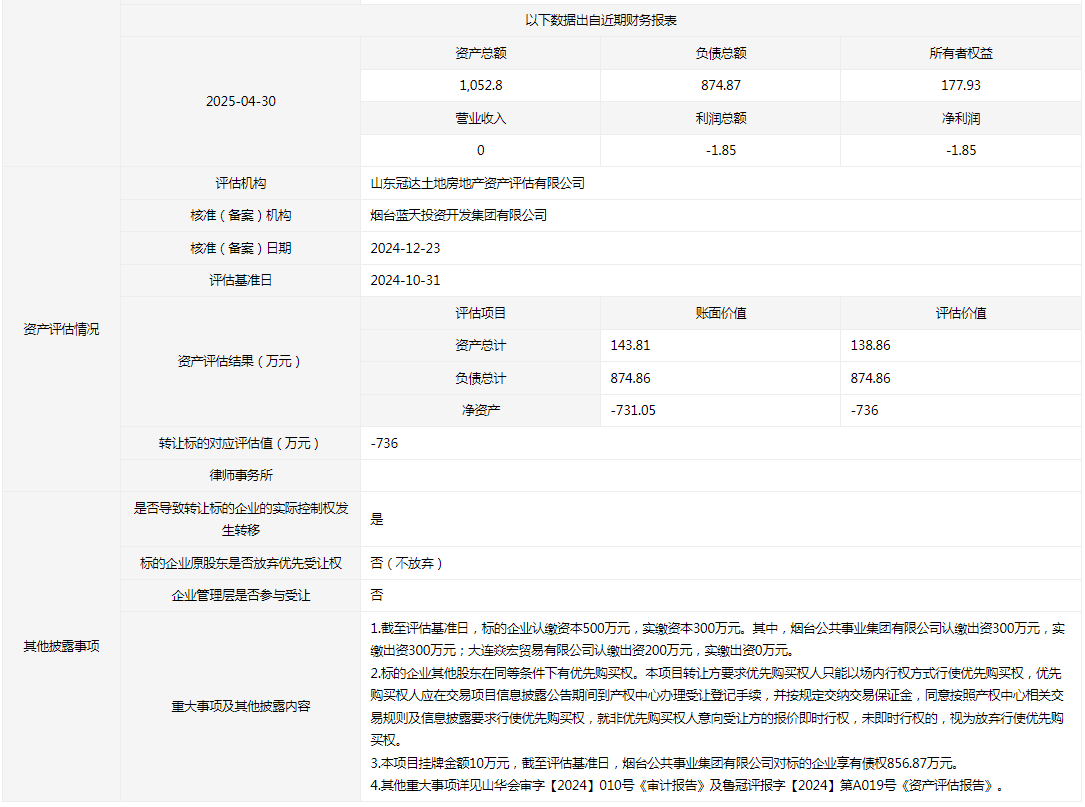Click 烟台蓝天投资开发集团有限公司 approval agency text
This screenshot has height=807, width=1085.
459,216
